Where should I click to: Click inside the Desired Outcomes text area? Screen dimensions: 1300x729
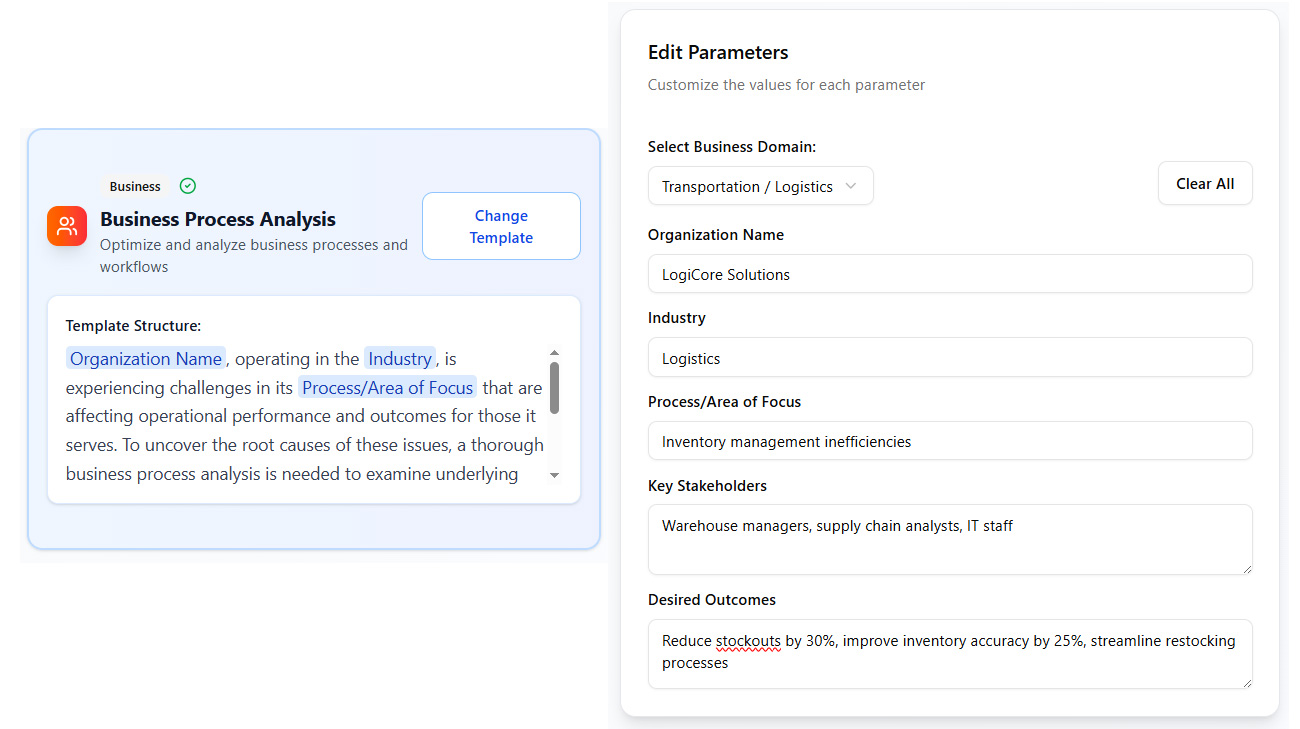949,653
